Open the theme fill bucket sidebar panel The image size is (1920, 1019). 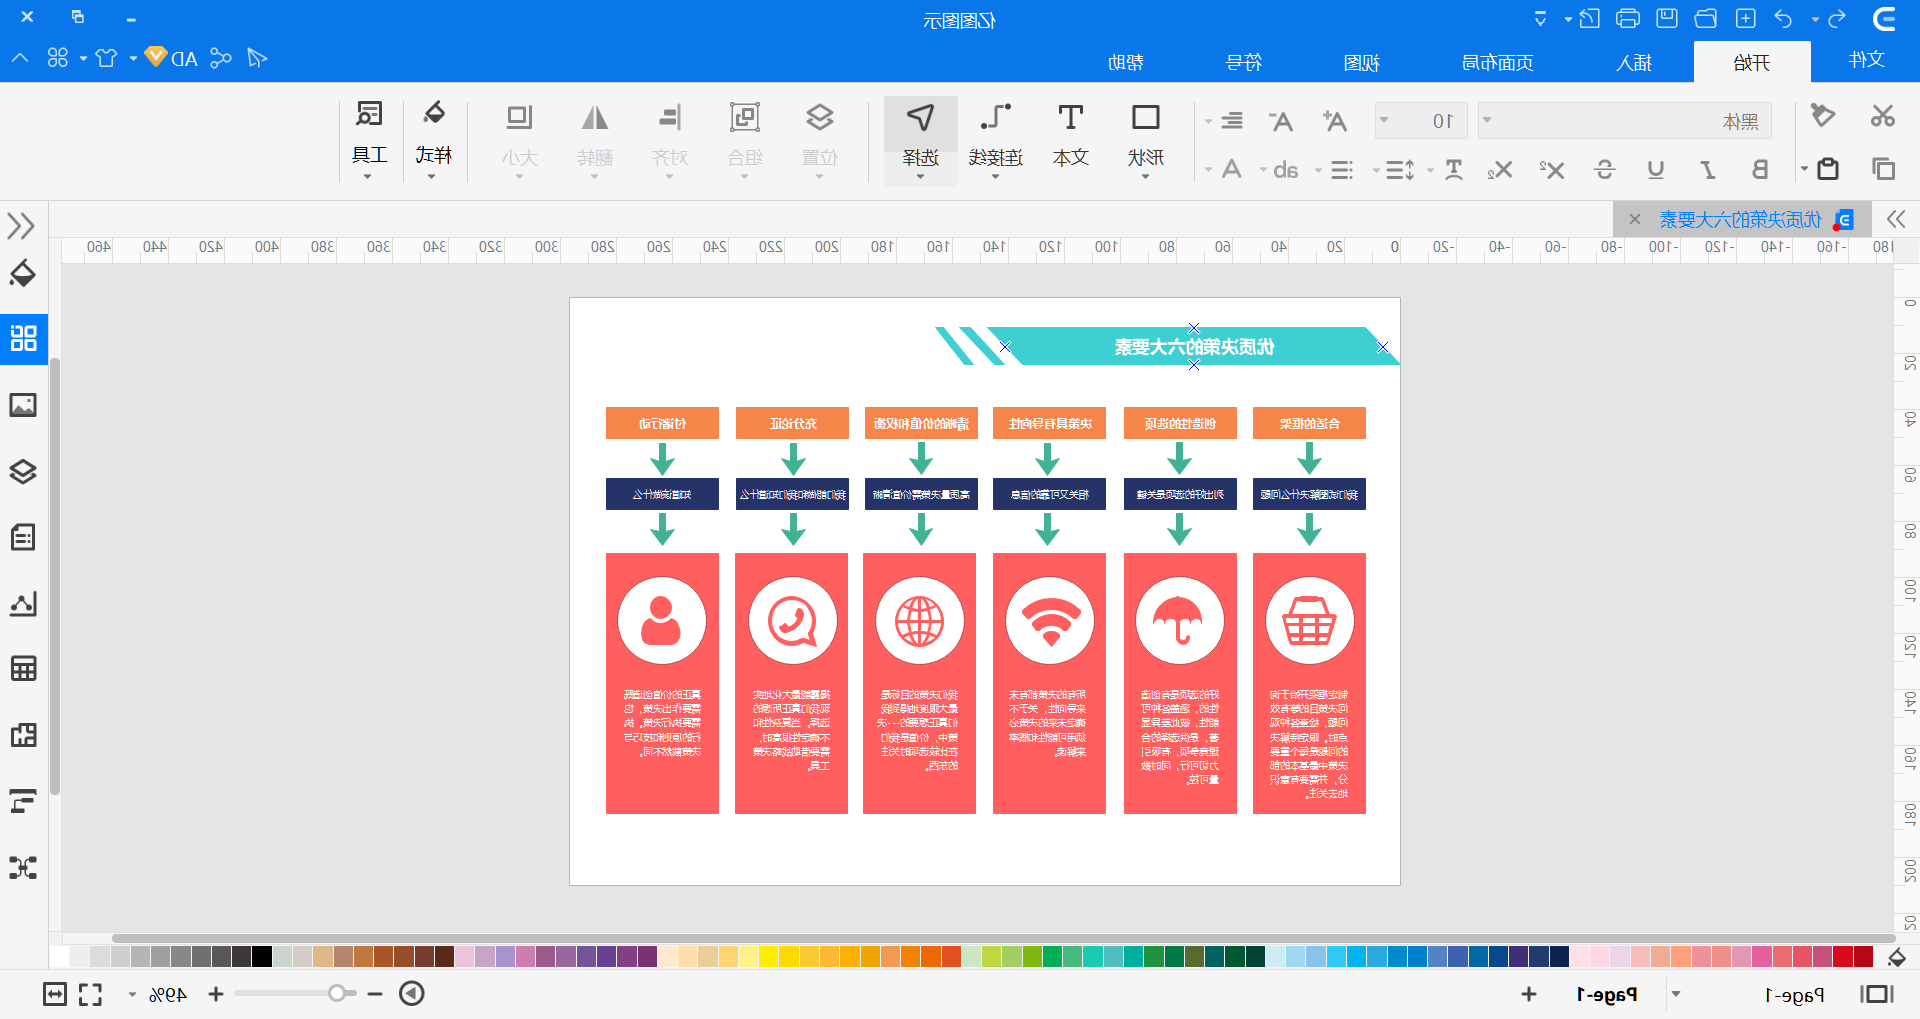pos(23,274)
